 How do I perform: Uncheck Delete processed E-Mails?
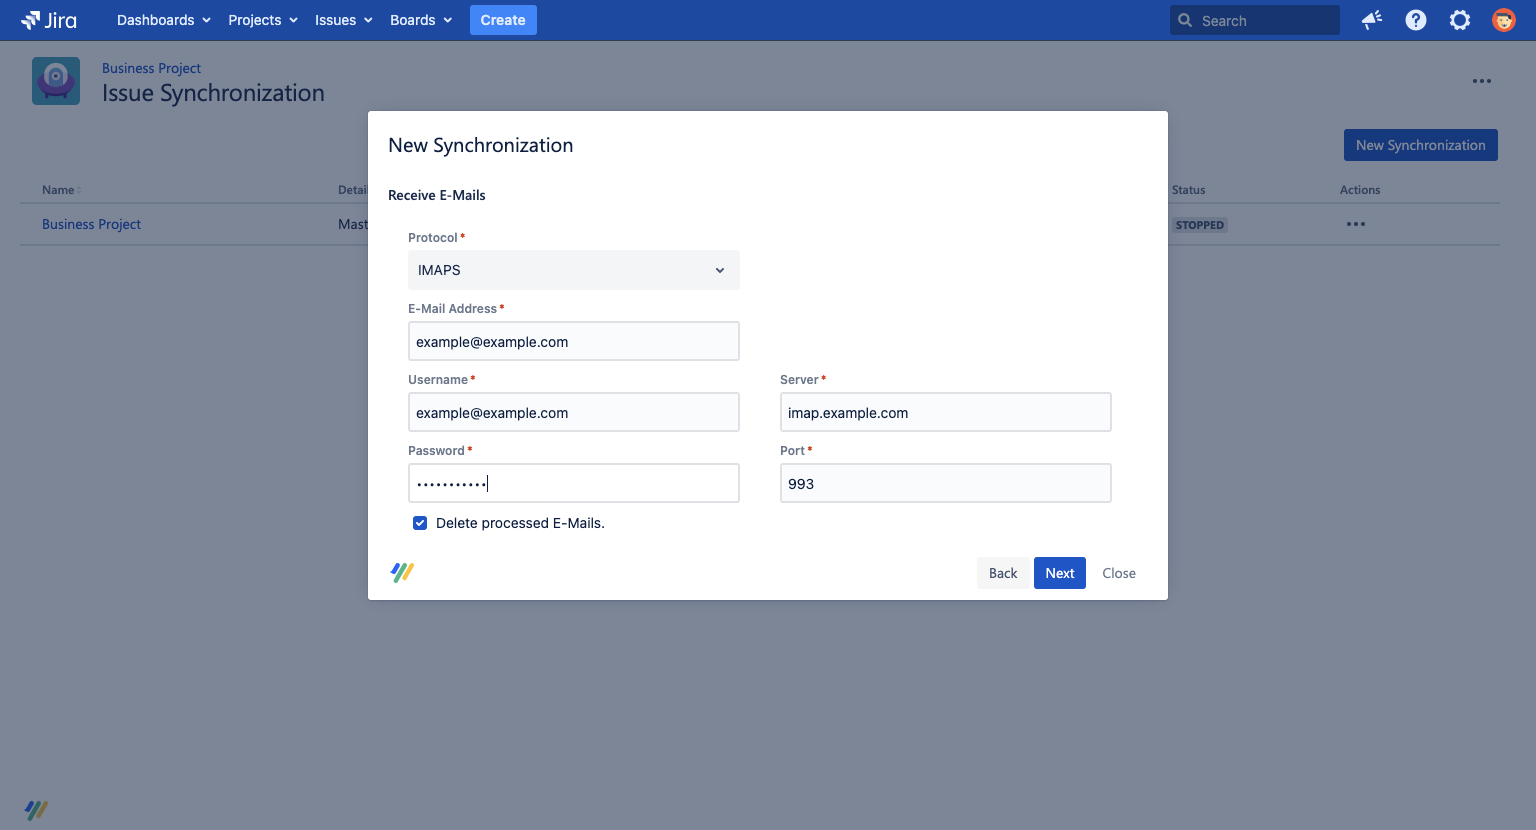pyautogui.click(x=419, y=522)
